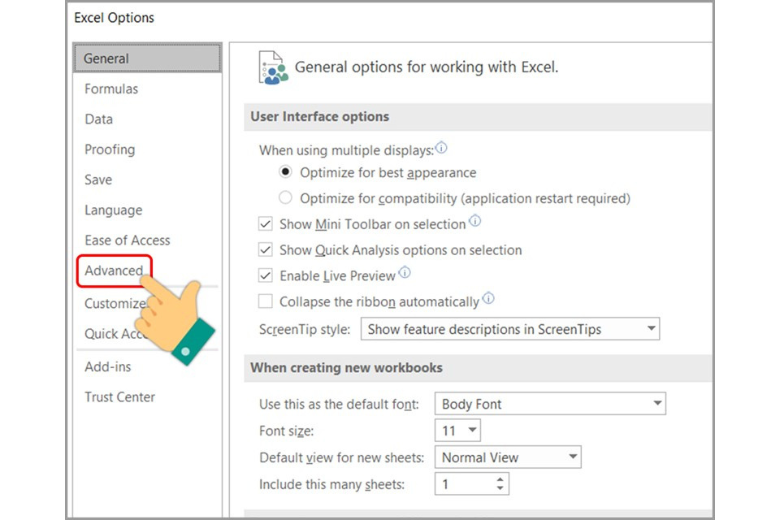
Task: Open Default view for new sheets dropdown
Action: [508, 457]
